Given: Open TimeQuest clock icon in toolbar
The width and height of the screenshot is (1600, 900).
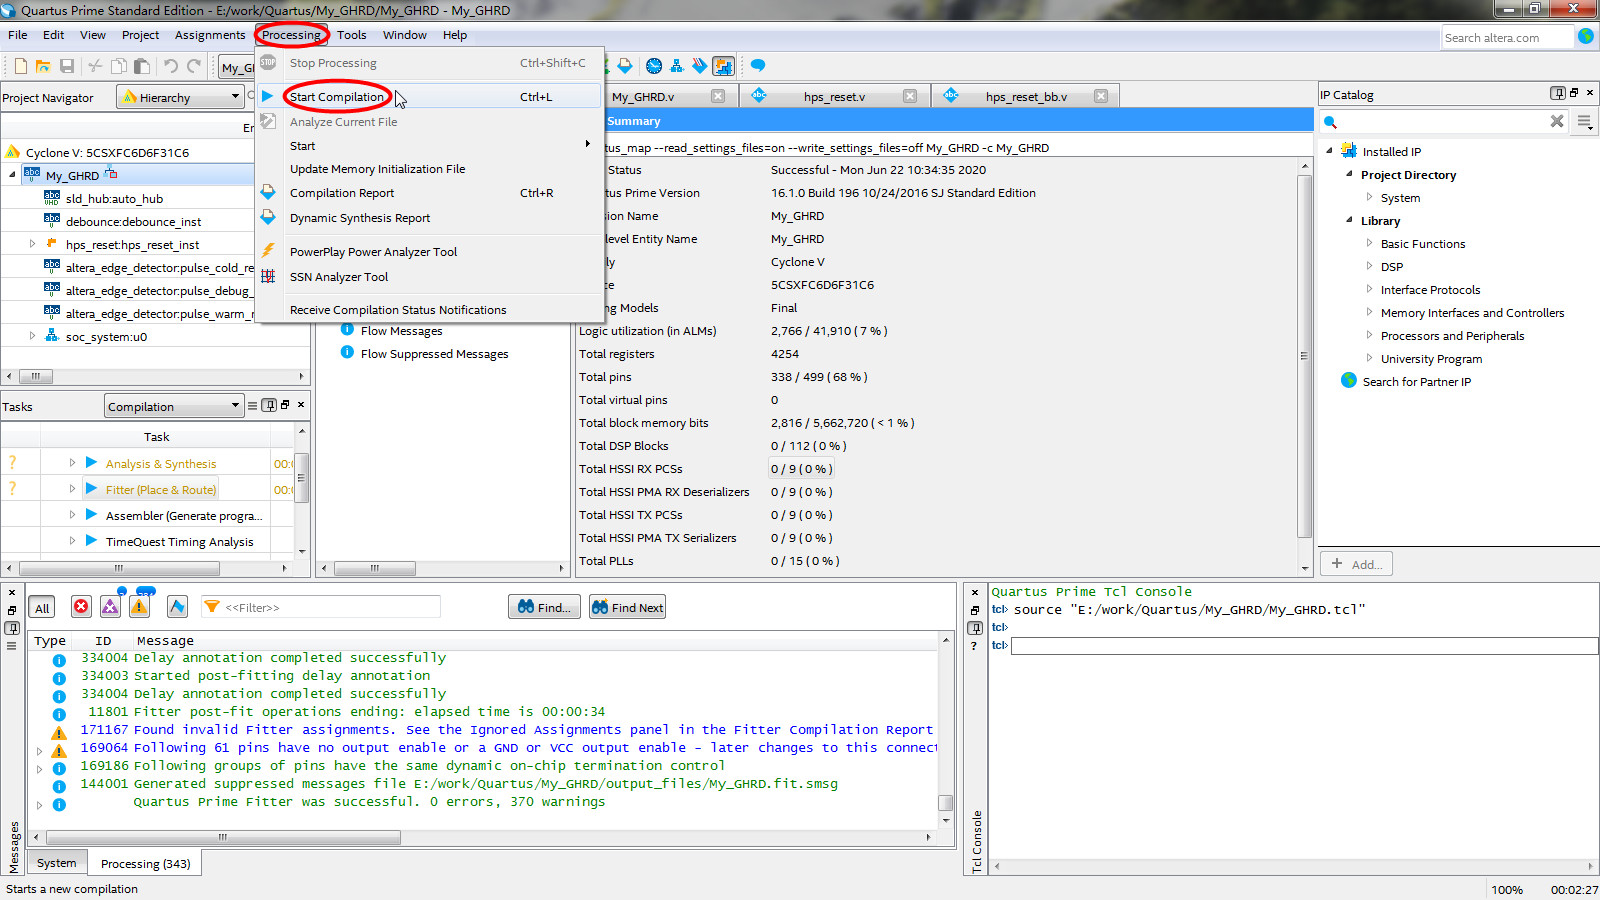Looking at the screenshot, I should [654, 66].
